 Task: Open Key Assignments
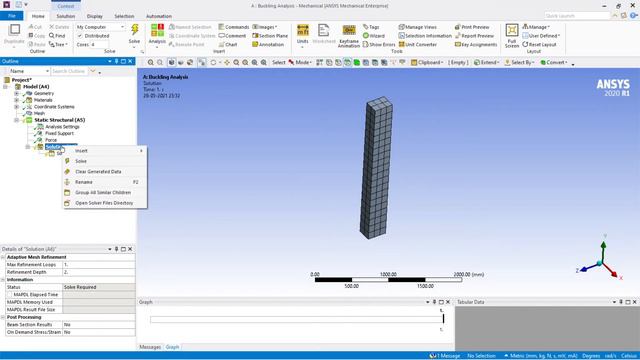coord(476,44)
